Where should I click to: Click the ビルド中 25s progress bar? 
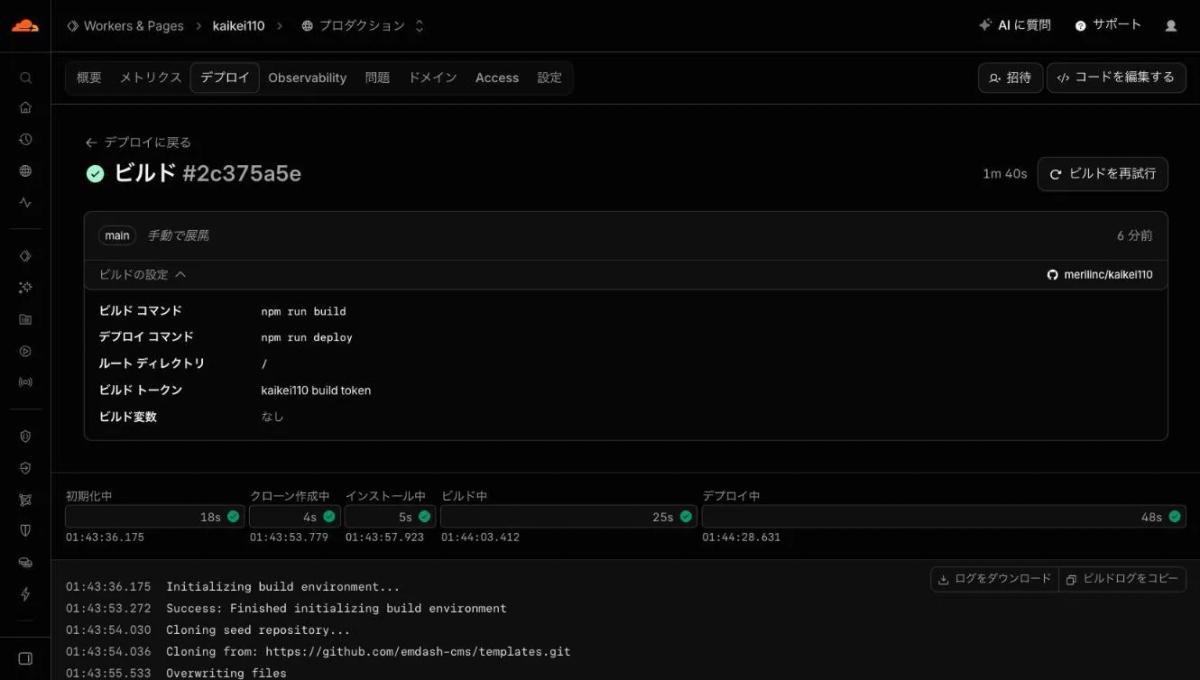[x=569, y=517]
